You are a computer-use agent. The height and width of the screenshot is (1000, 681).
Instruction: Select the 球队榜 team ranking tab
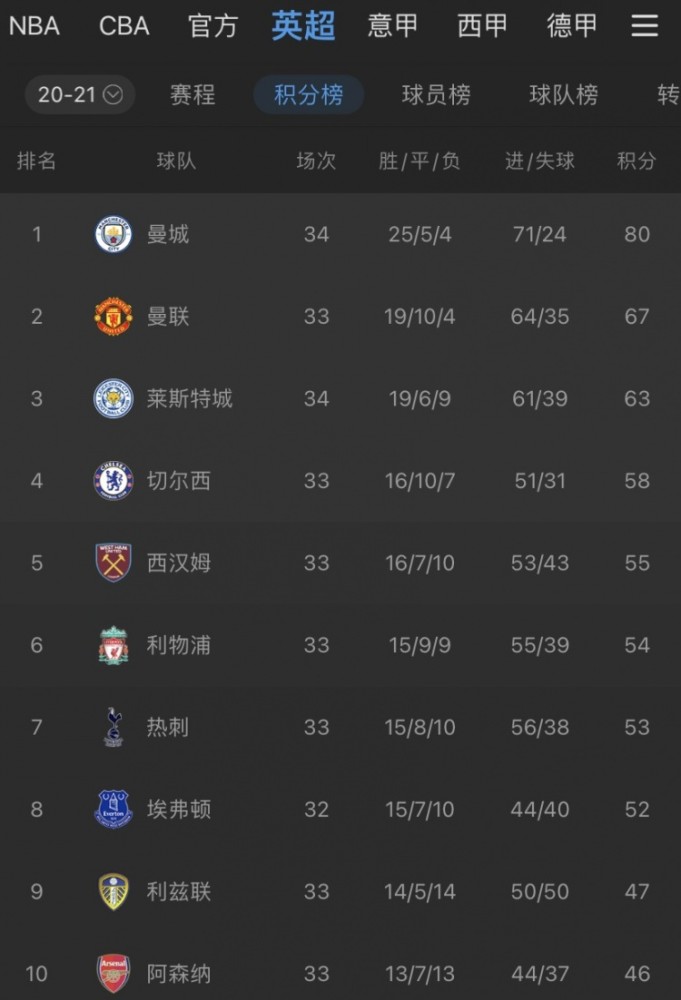(x=564, y=95)
